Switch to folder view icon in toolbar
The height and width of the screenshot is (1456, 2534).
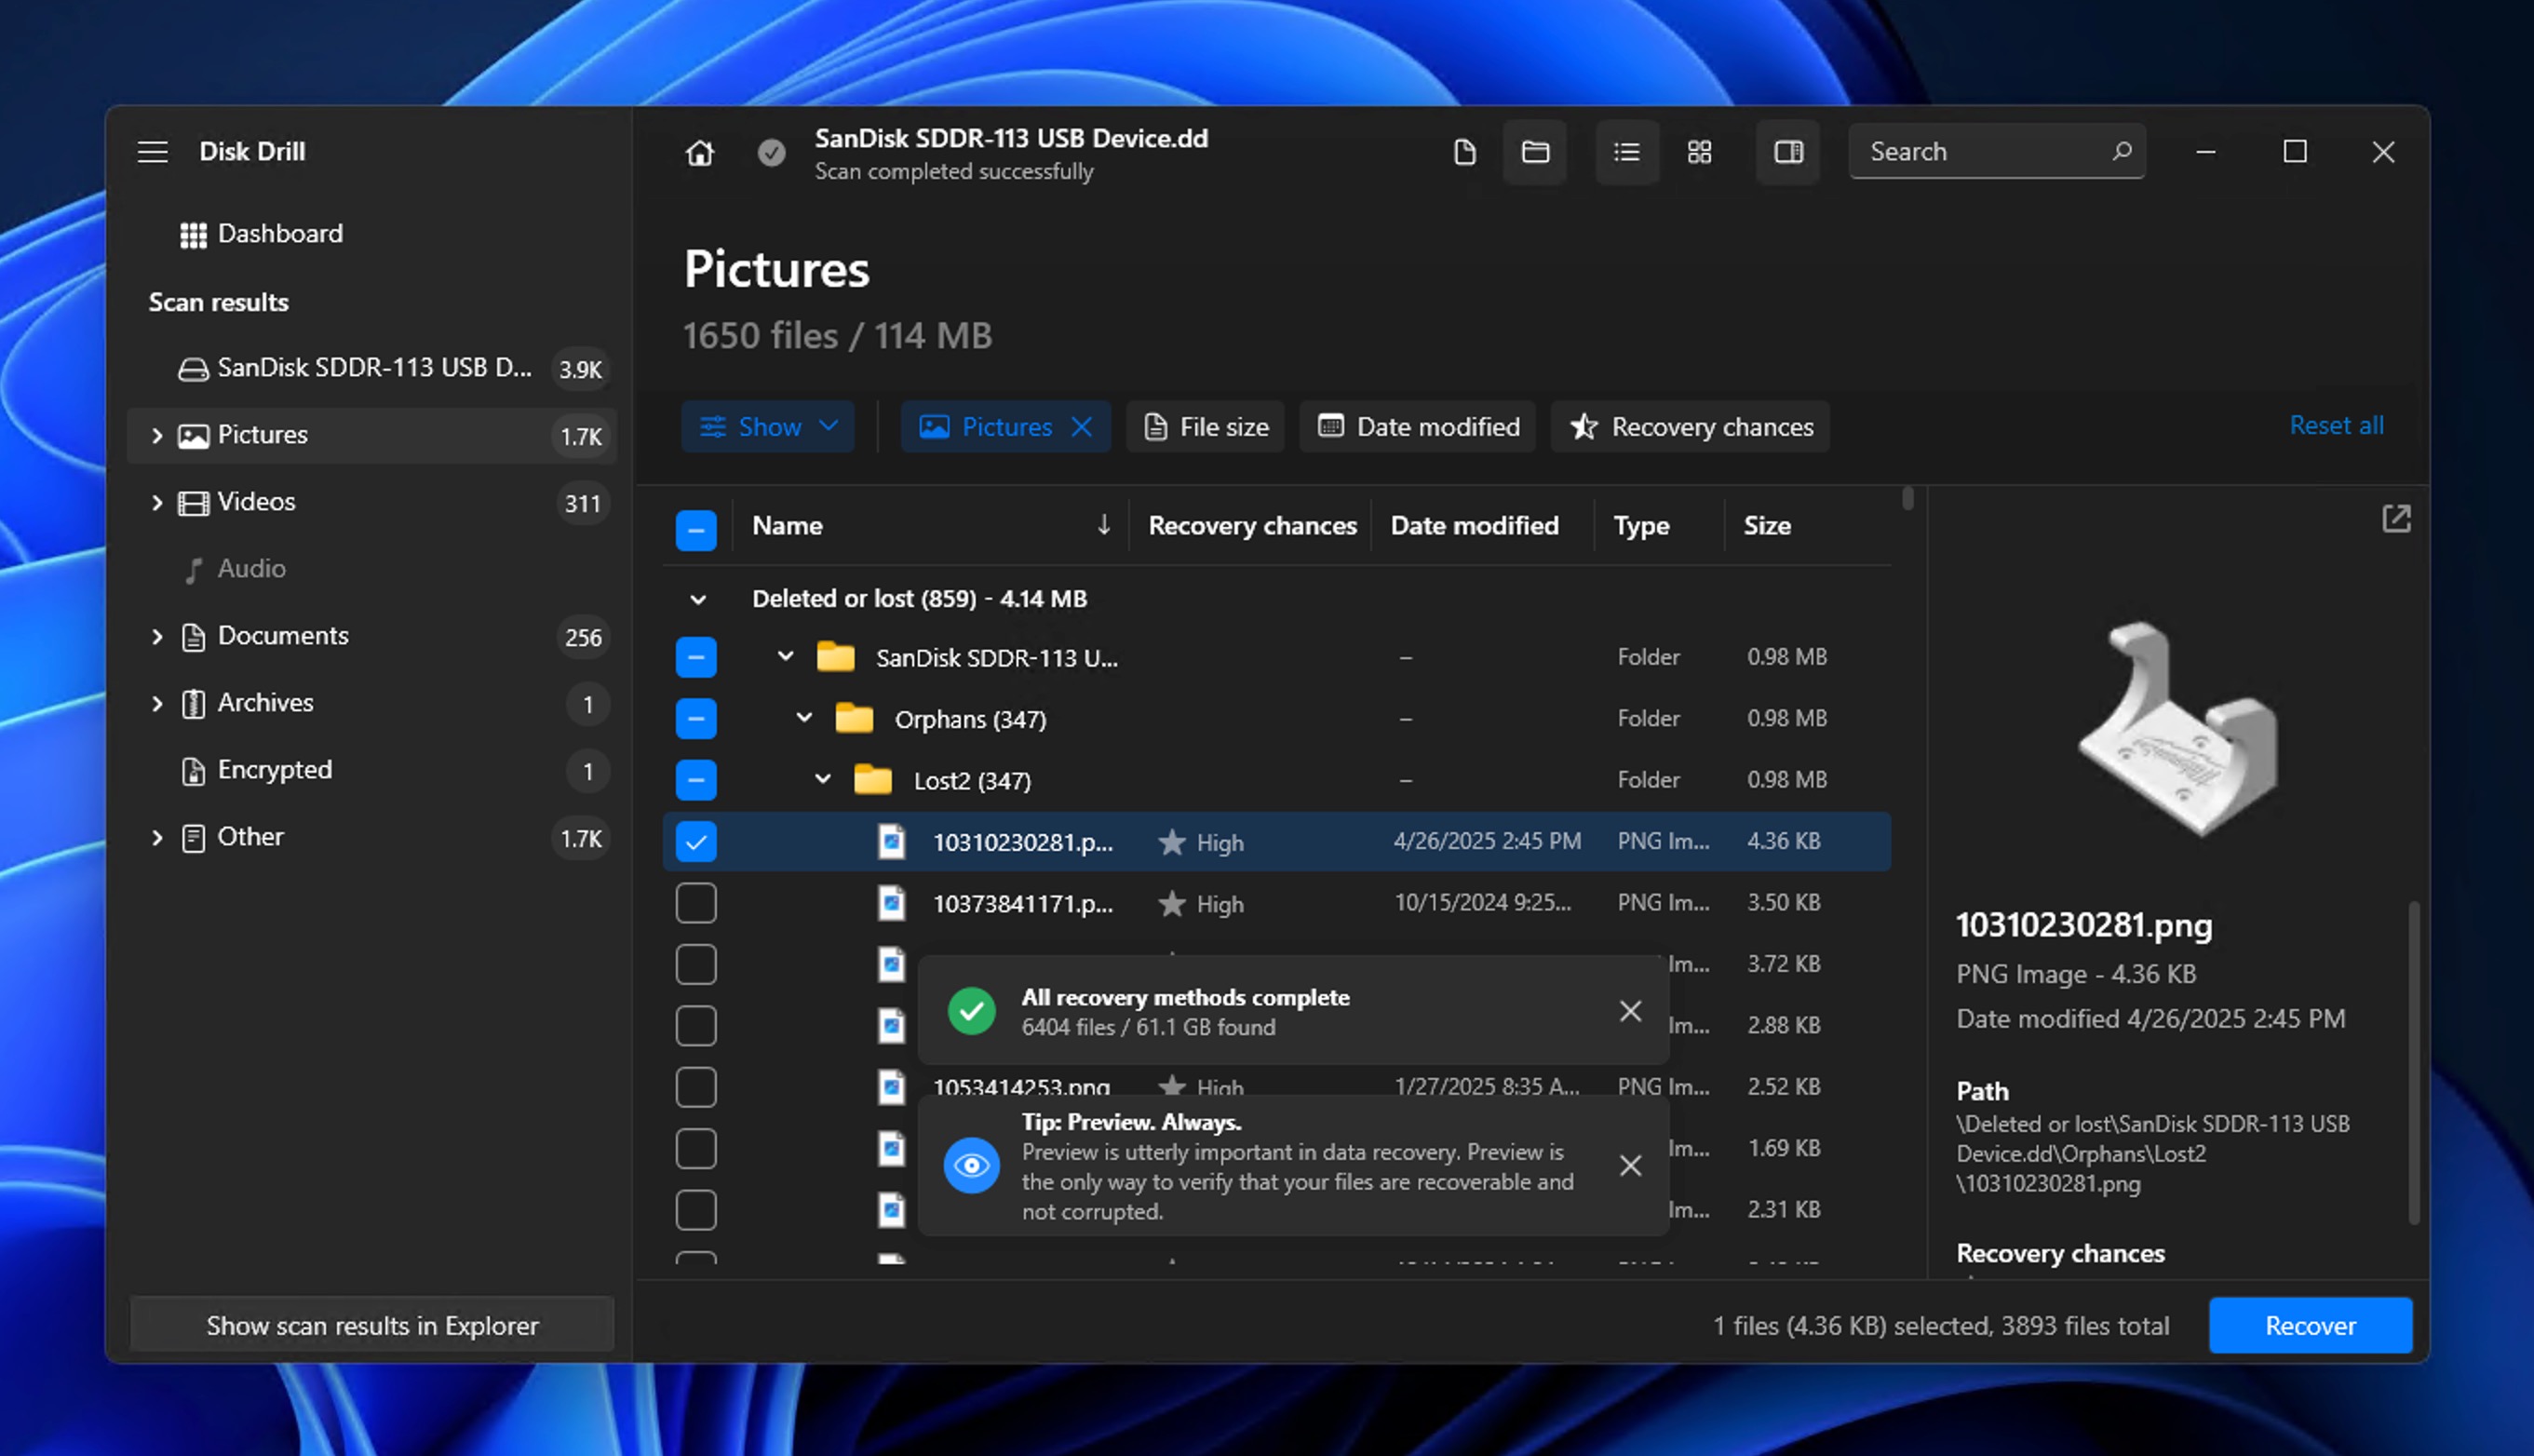pyautogui.click(x=1535, y=152)
